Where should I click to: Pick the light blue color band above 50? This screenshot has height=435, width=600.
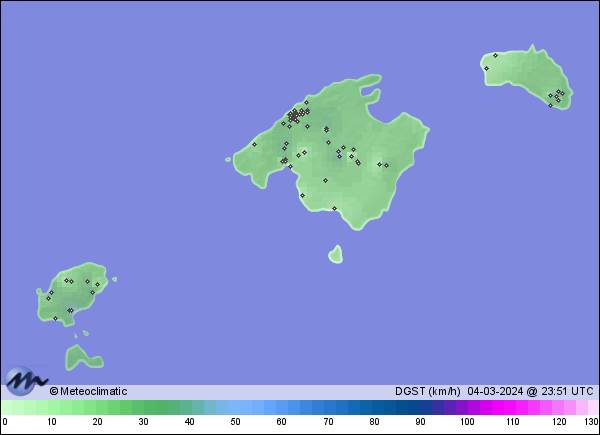235,408
